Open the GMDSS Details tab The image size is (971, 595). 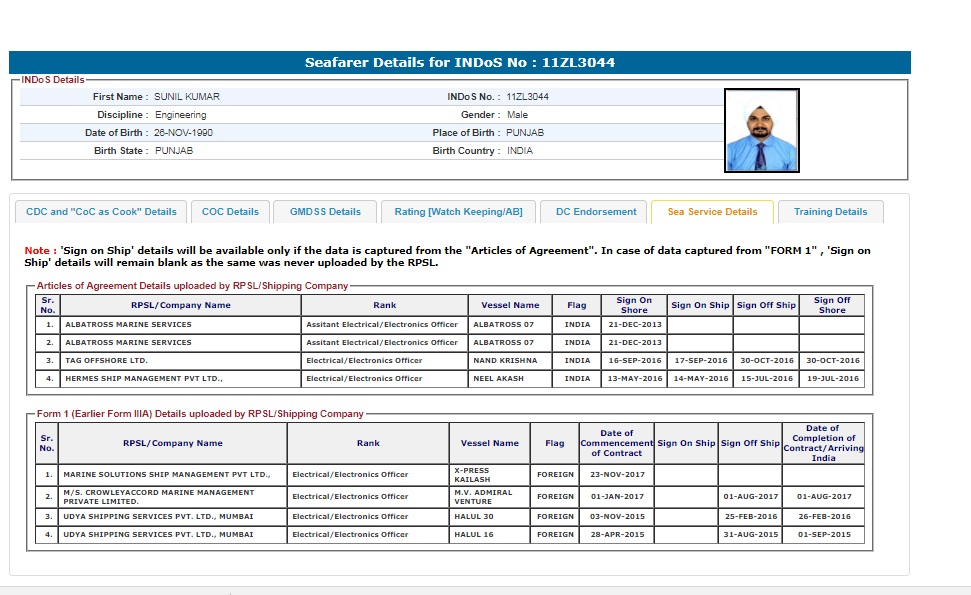click(325, 212)
